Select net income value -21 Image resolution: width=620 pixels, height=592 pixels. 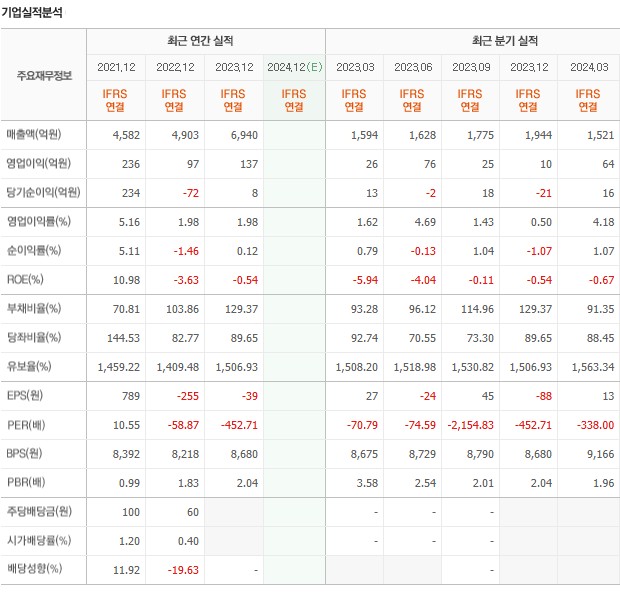coord(543,193)
